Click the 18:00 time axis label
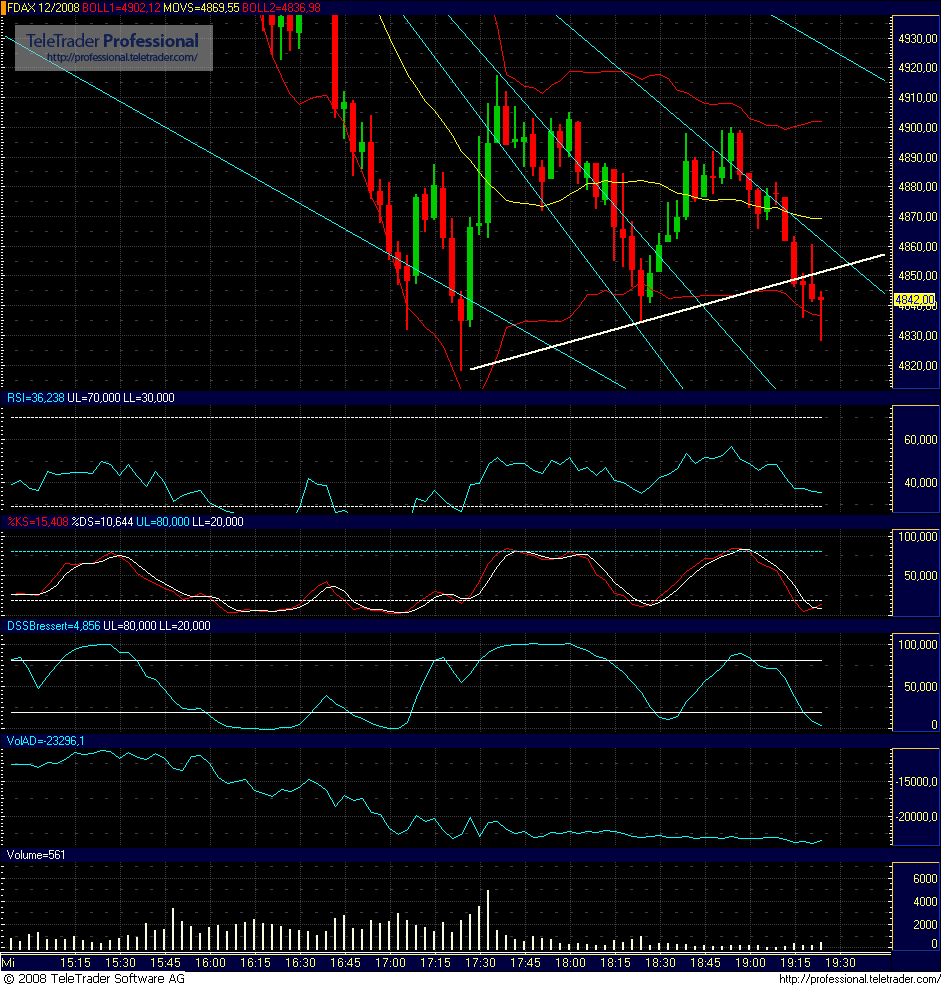941x988 pixels. [x=570, y=963]
